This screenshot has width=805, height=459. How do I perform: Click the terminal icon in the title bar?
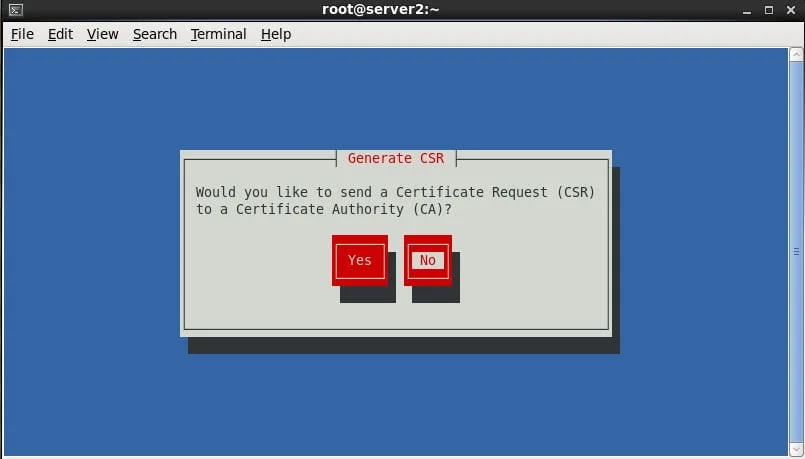pyautogui.click(x=15, y=10)
